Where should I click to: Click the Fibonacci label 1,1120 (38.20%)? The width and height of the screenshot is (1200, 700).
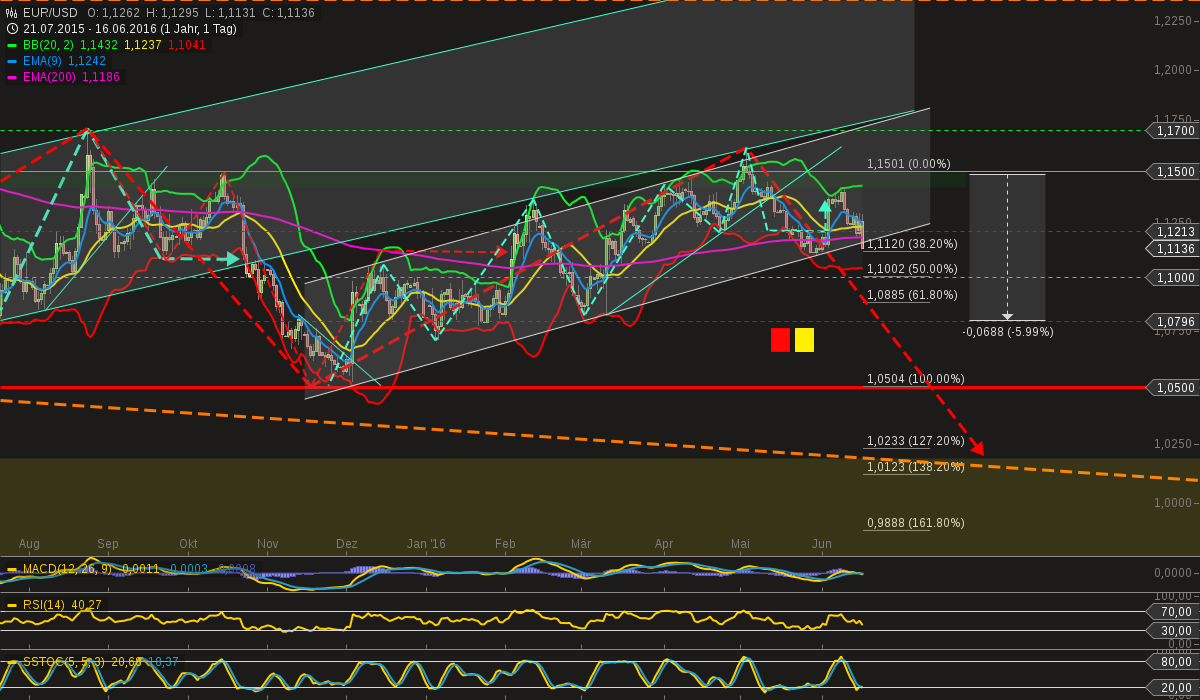[x=911, y=244]
